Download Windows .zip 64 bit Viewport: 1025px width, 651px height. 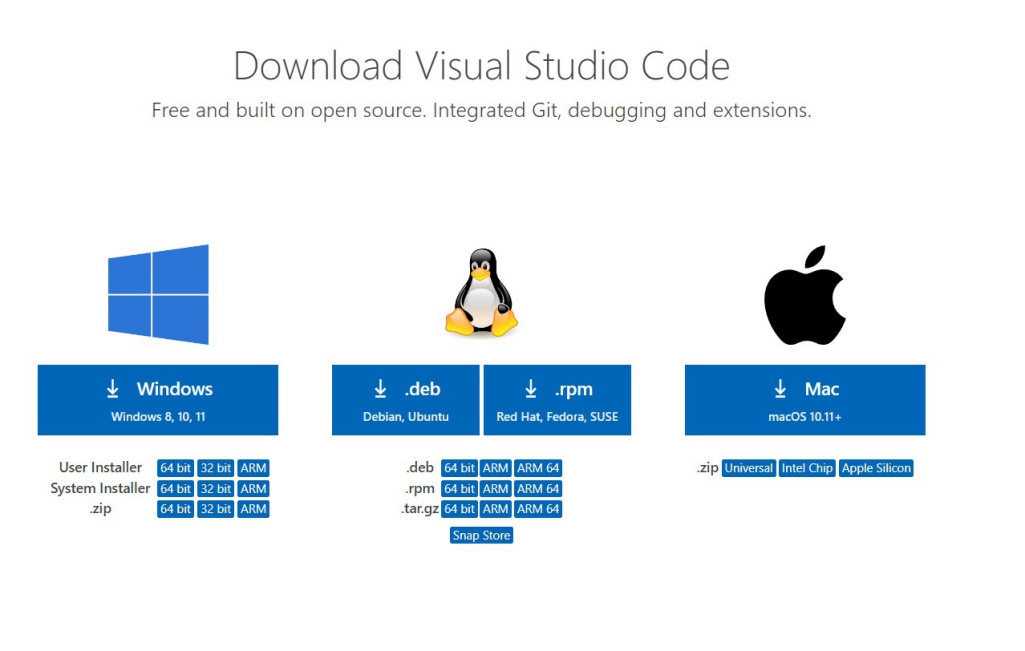[175, 509]
